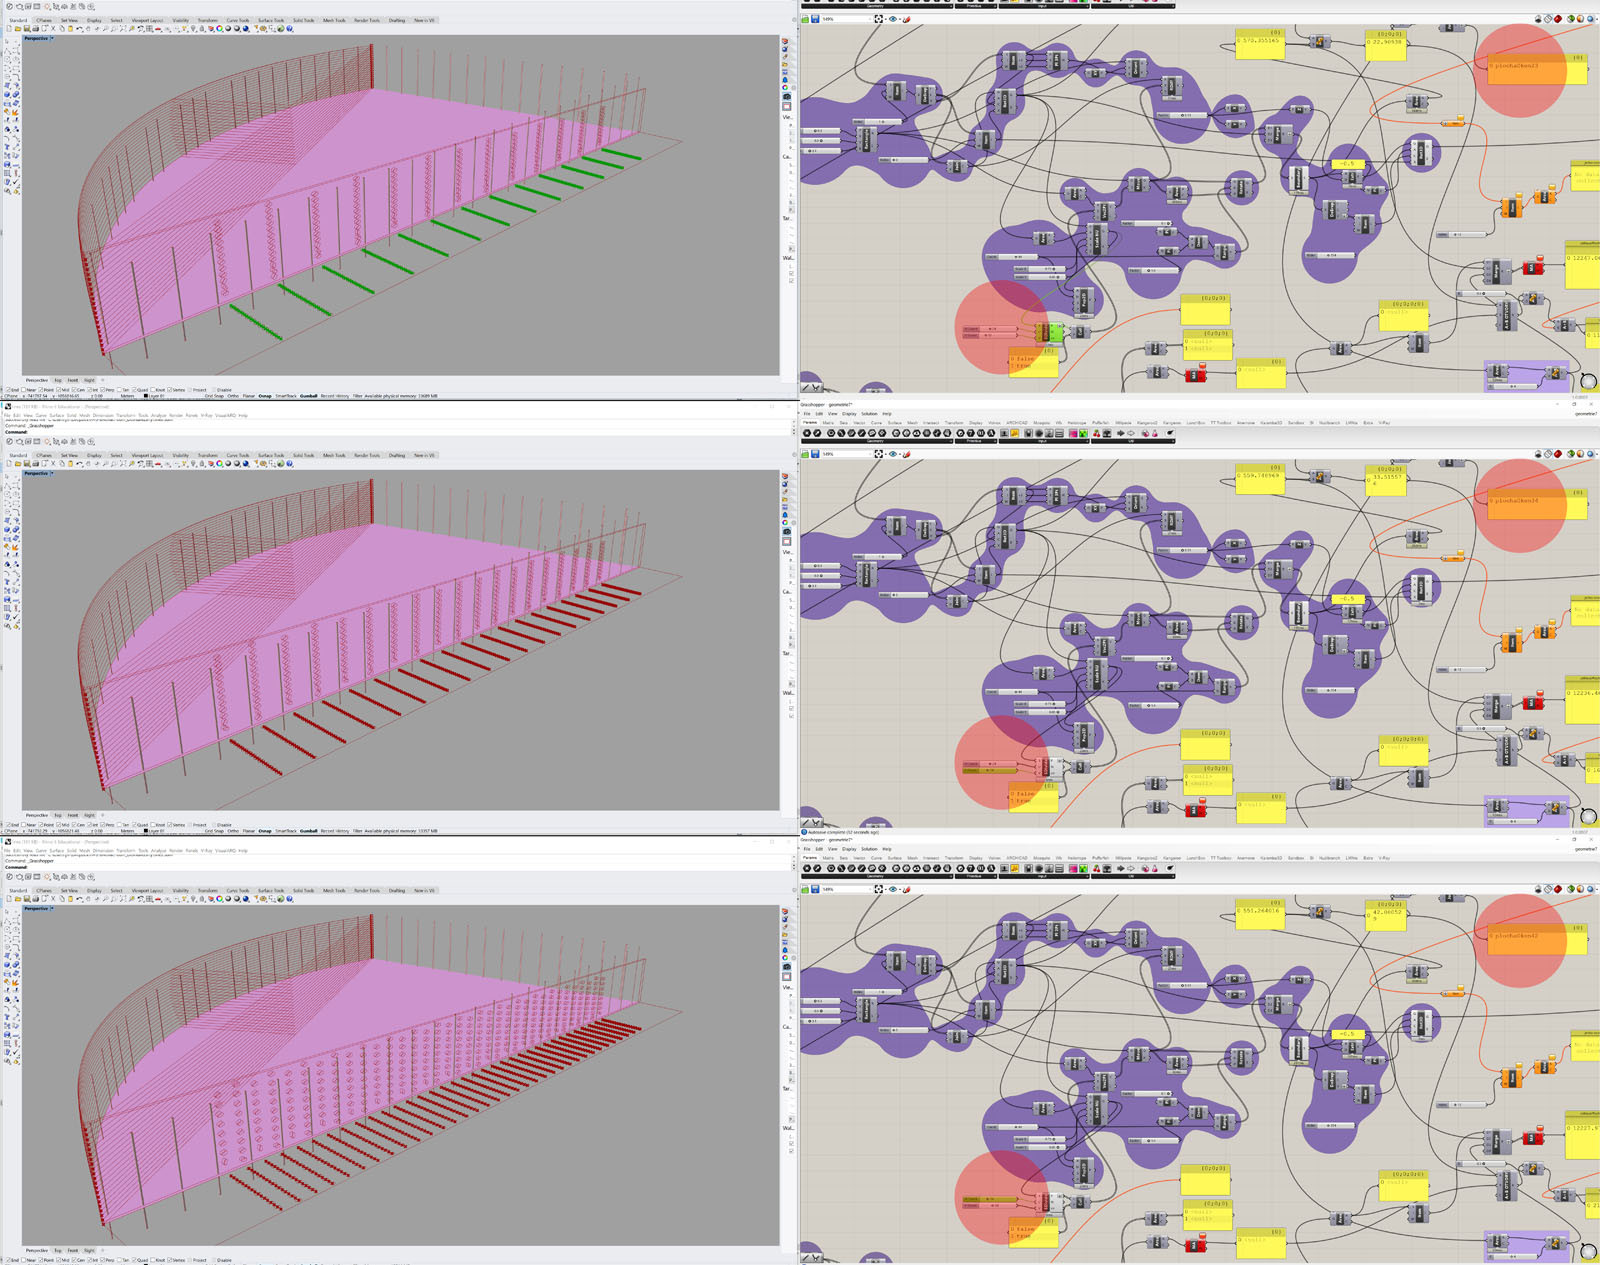Toggle End osnap checkbox in middle Rhino window
The image size is (1600, 1265).
8,825
